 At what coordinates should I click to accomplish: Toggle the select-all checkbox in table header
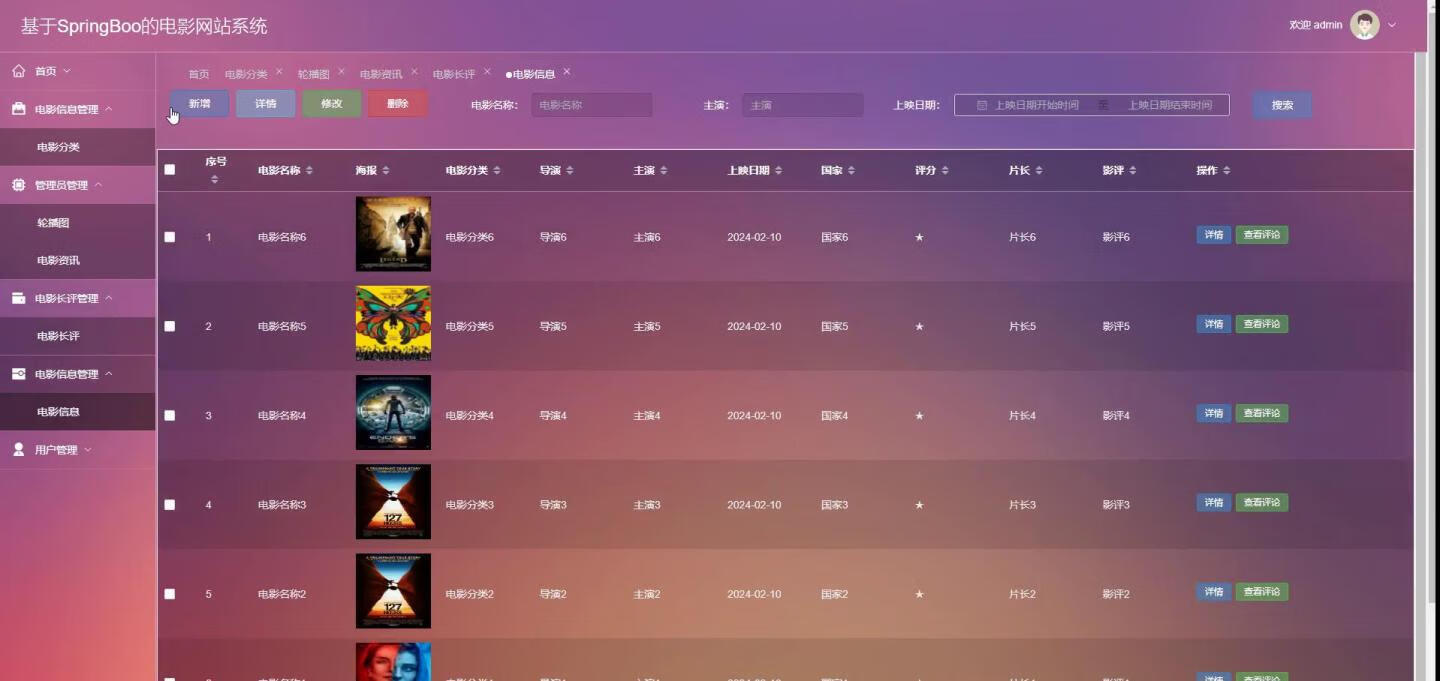(170, 170)
